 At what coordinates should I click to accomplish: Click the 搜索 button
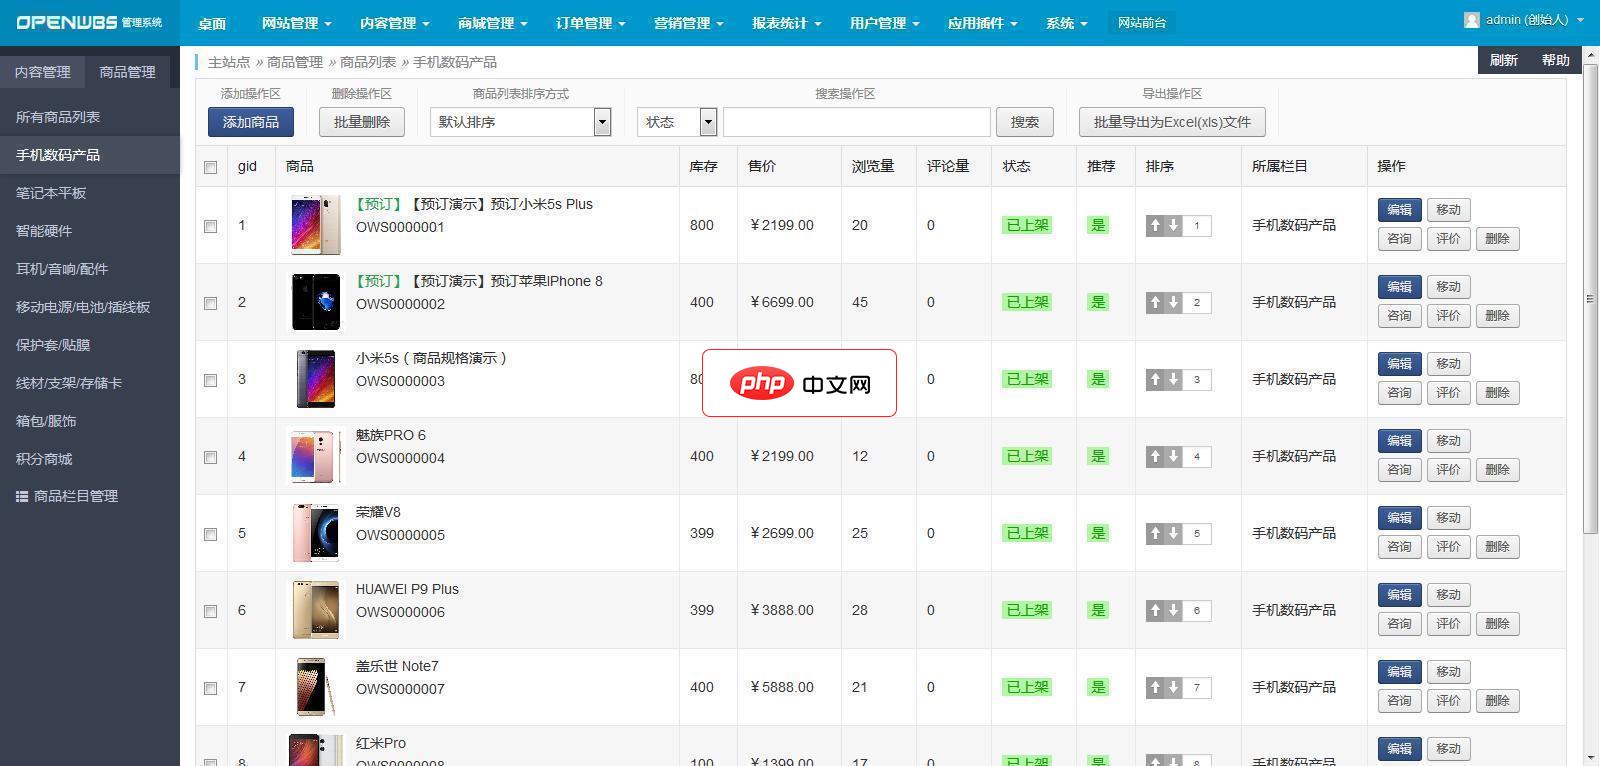tap(1024, 122)
